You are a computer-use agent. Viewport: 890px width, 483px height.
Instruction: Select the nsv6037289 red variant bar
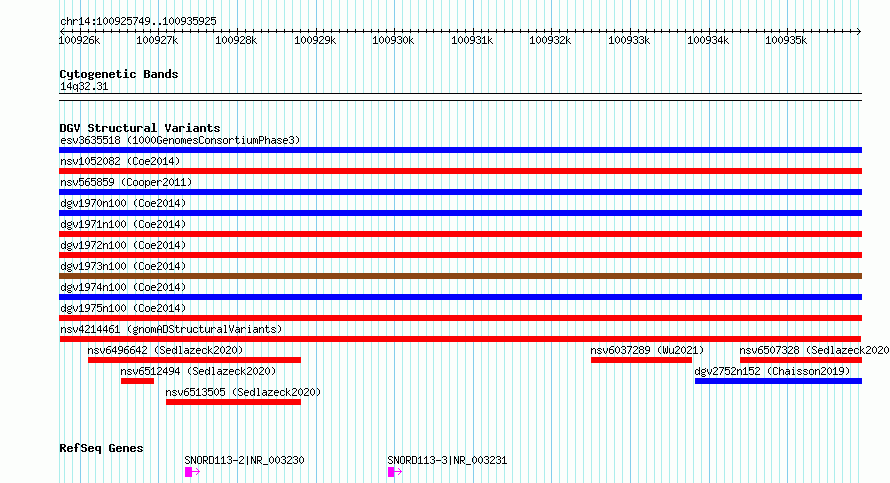point(641,360)
